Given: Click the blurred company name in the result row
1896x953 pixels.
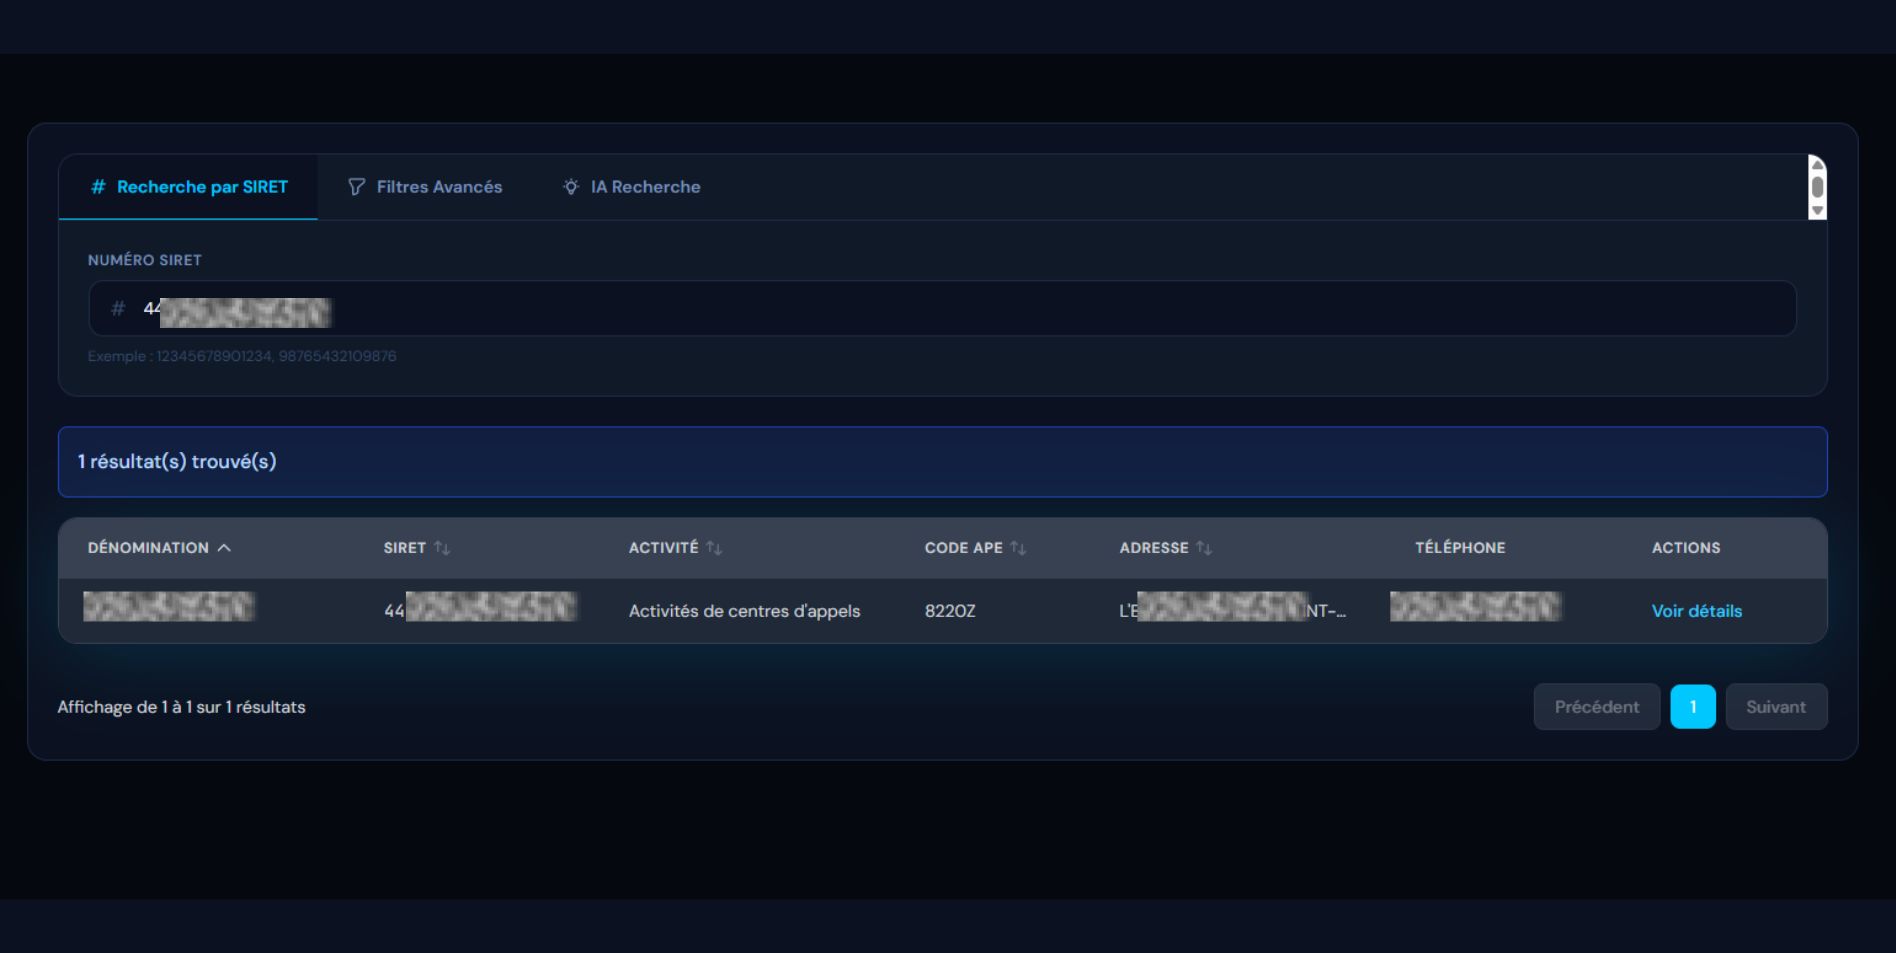Looking at the screenshot, I should 169,607.
